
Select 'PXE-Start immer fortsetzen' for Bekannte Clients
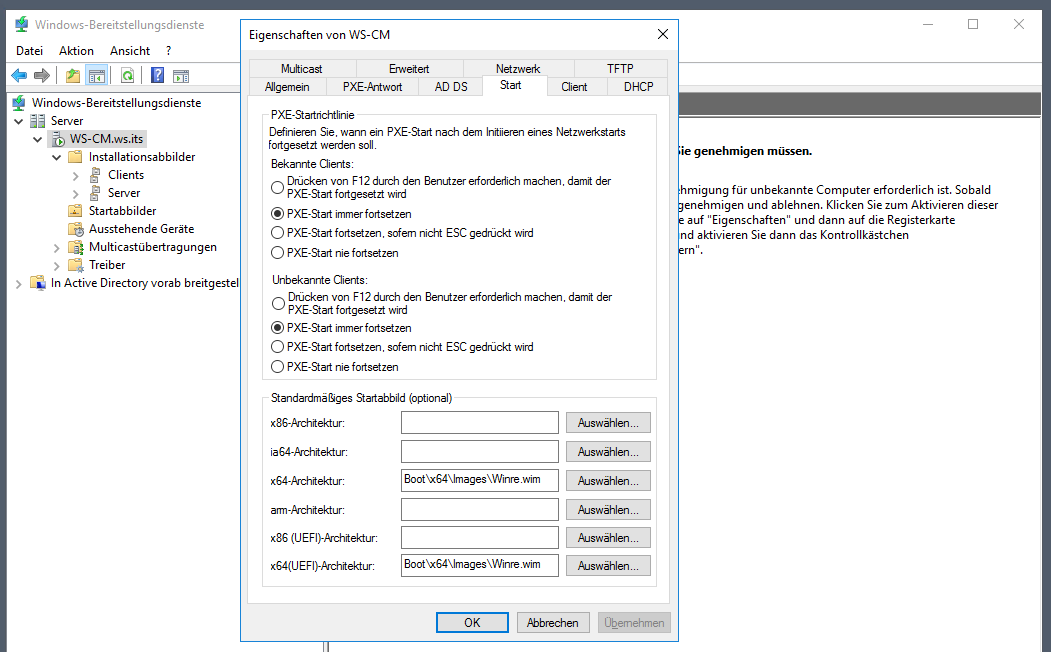pos(277,214)
